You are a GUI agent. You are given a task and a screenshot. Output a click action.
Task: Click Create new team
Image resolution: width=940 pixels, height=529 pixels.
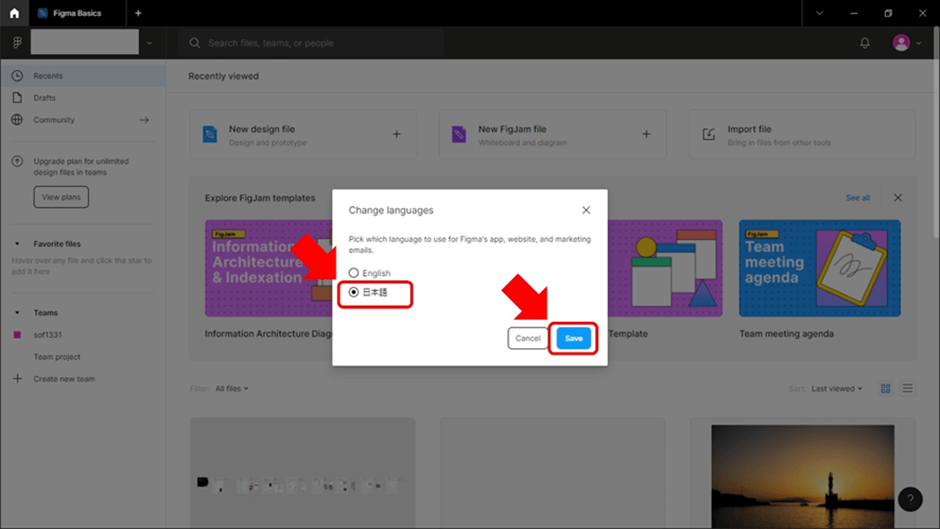64,379
